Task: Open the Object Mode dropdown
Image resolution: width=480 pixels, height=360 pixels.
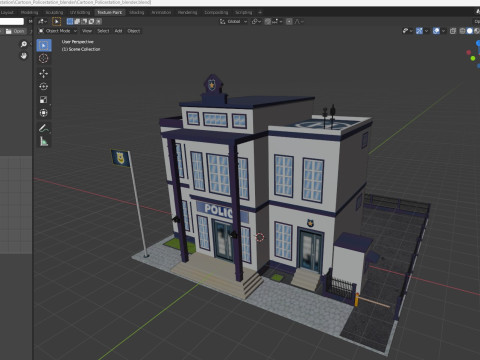Action: tap(58, 31)
